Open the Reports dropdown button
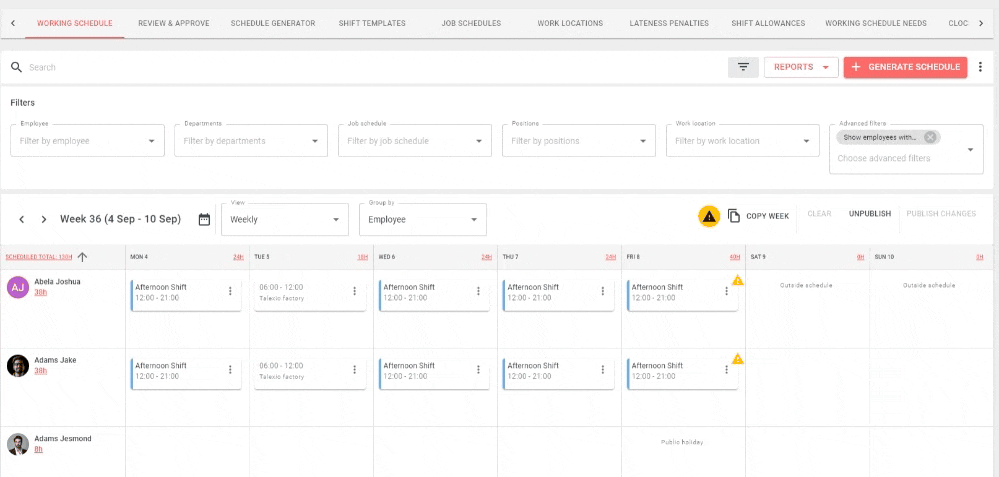999x477 pixels. pos(801,68)
